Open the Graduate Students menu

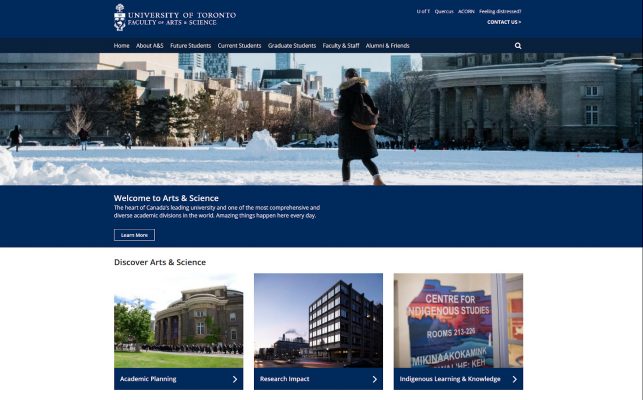(292, 46)
